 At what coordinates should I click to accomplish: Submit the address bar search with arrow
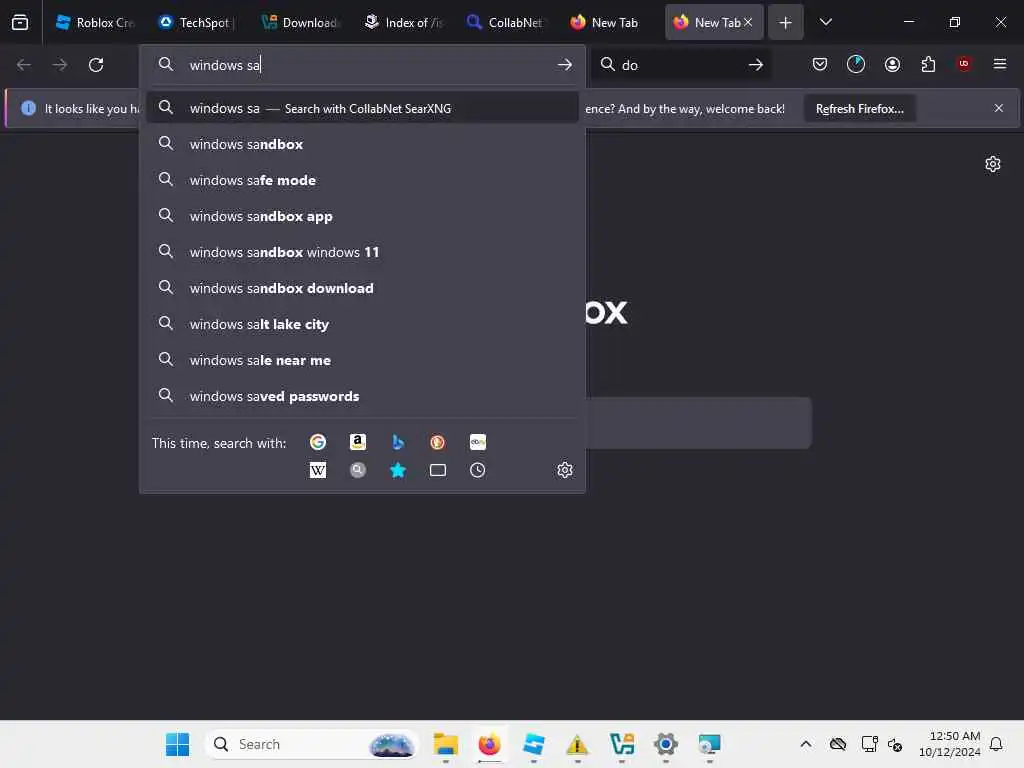tap(565, 65)
